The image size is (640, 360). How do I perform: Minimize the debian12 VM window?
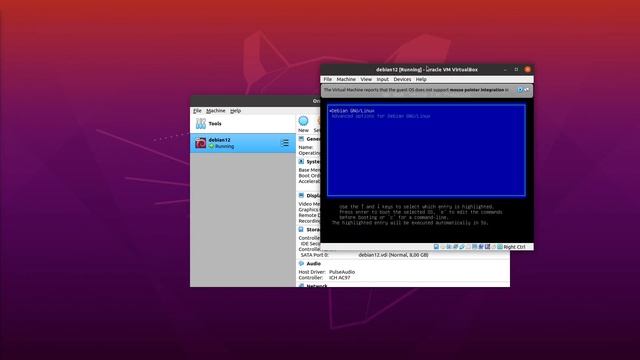click(x=505, y=69)
